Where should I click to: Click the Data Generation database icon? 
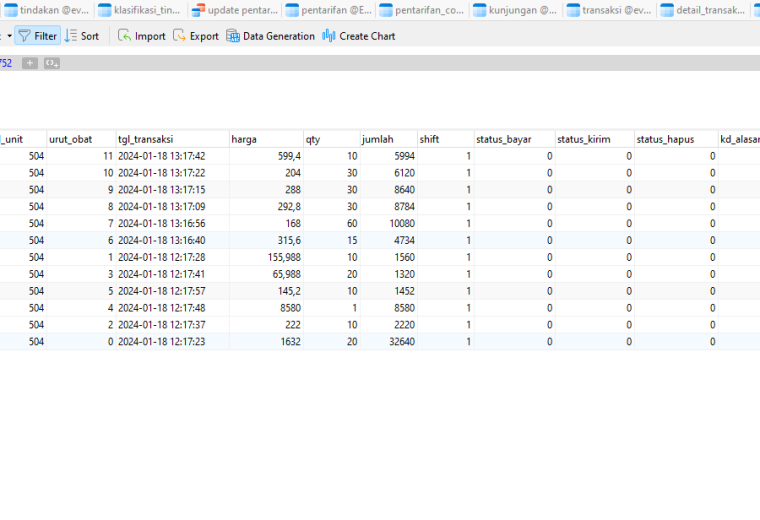pyautogui.click(x=233, y=36)
